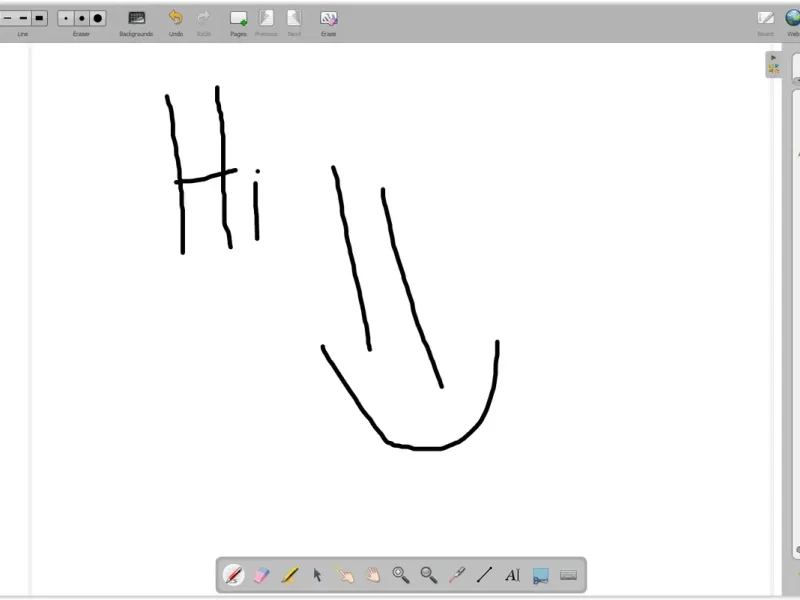Choose the thickest line width

click(39, 18)
